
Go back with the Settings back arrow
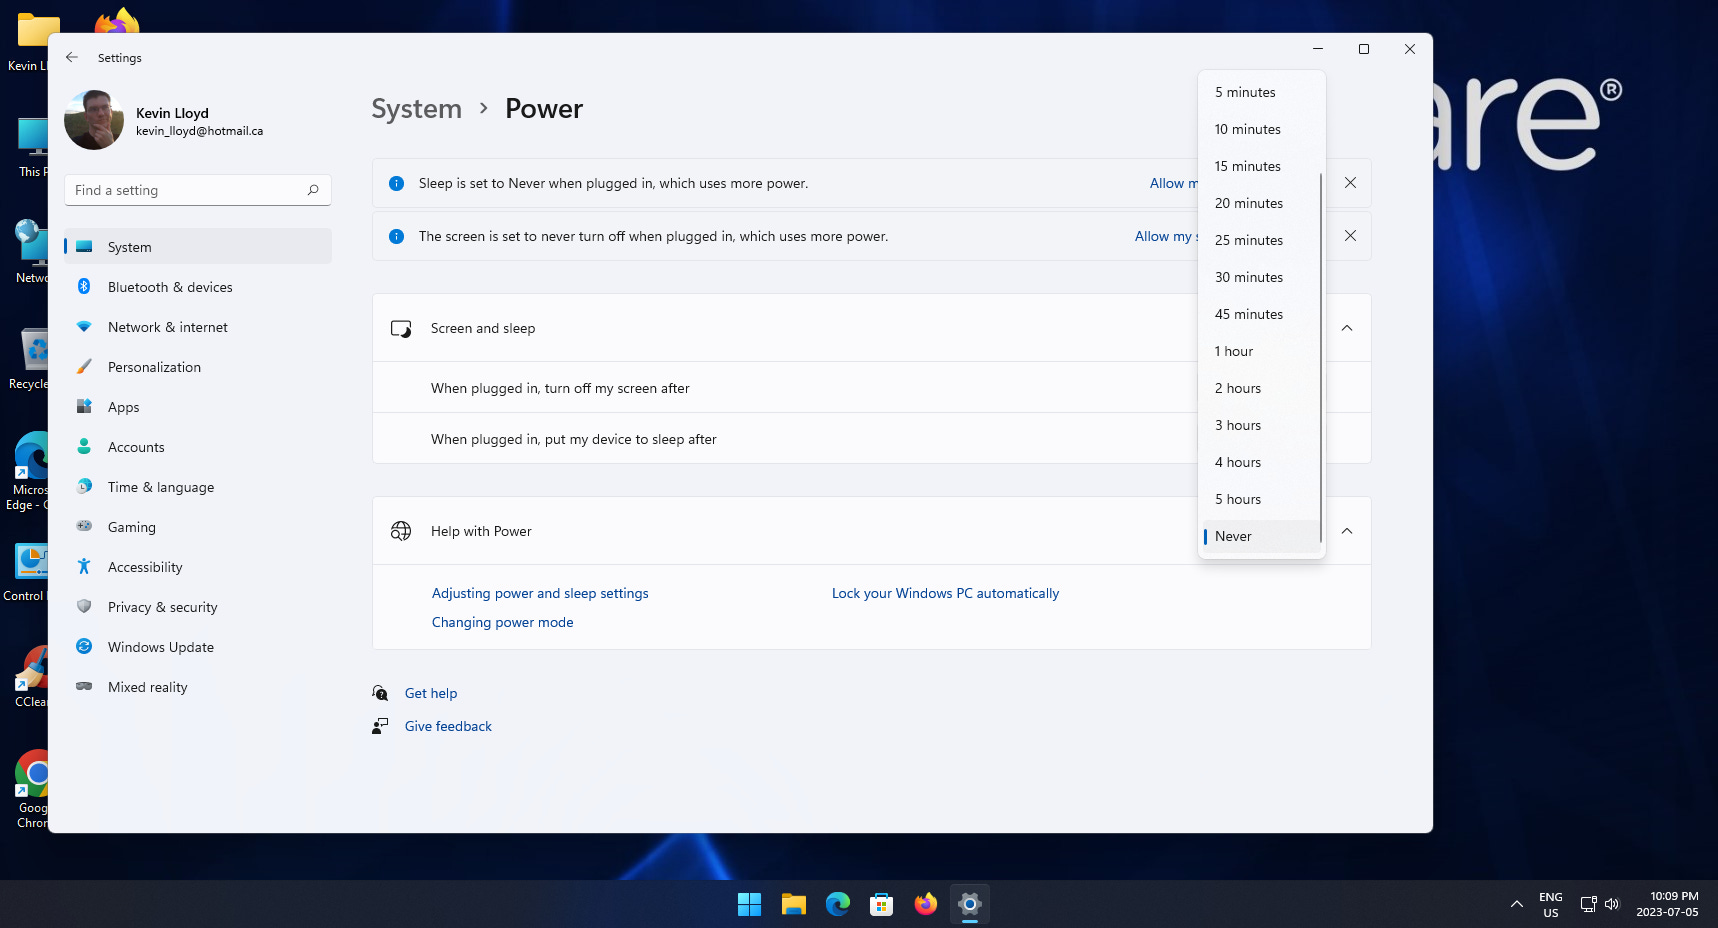[x=72, y=58]
